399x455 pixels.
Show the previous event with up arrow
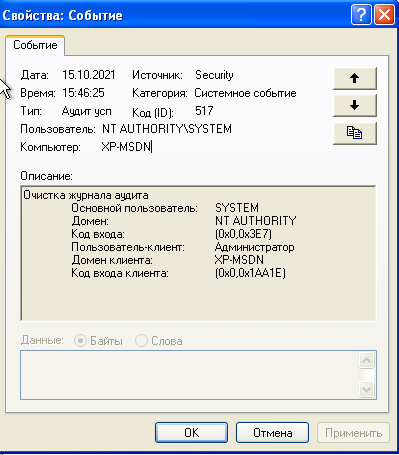click(355, 78)
